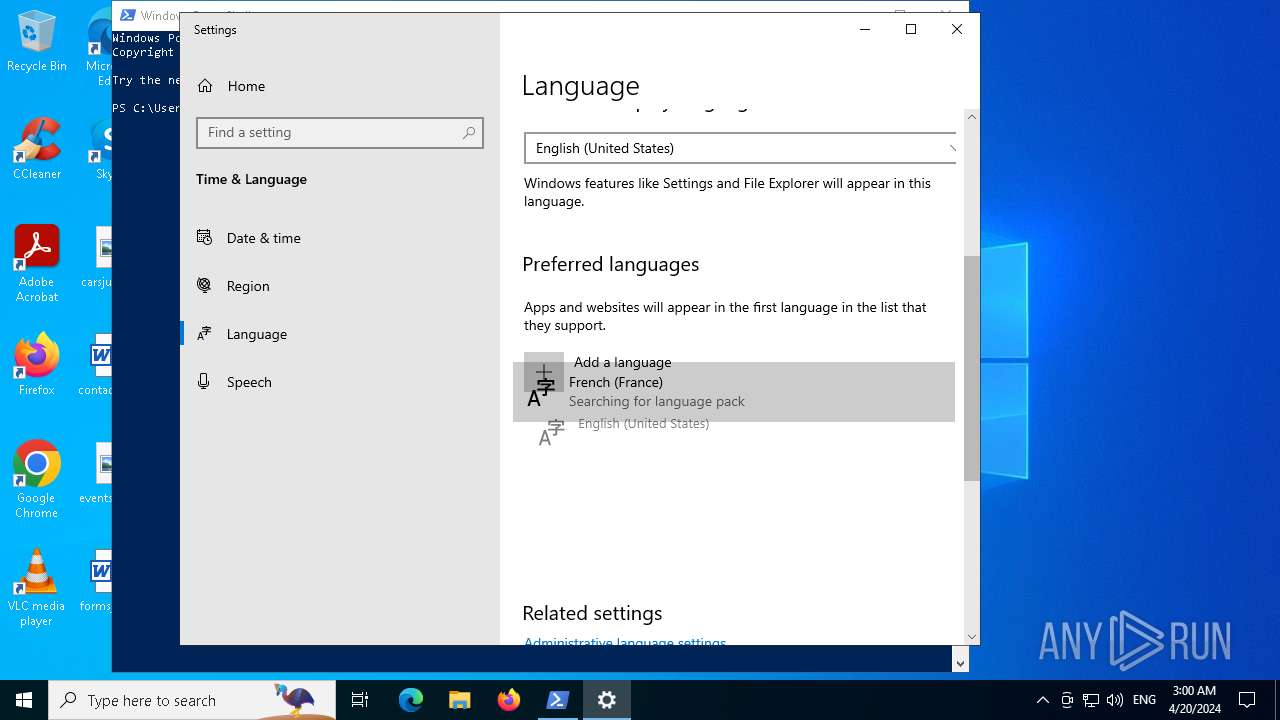
Task: Click the PowerShell window scrollbar down arrow
Action: point(961,662)
